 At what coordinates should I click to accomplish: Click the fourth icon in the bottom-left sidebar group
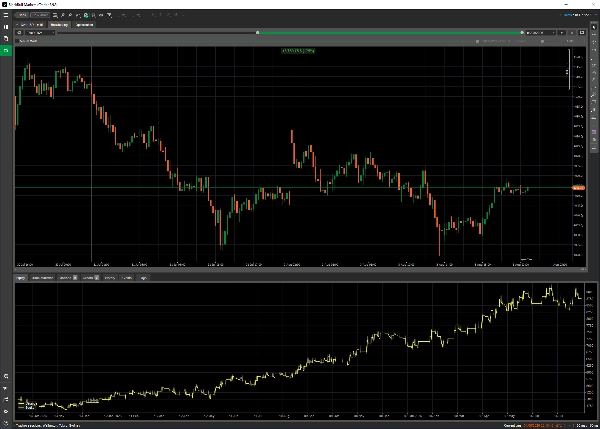click(x=6, y=411)
